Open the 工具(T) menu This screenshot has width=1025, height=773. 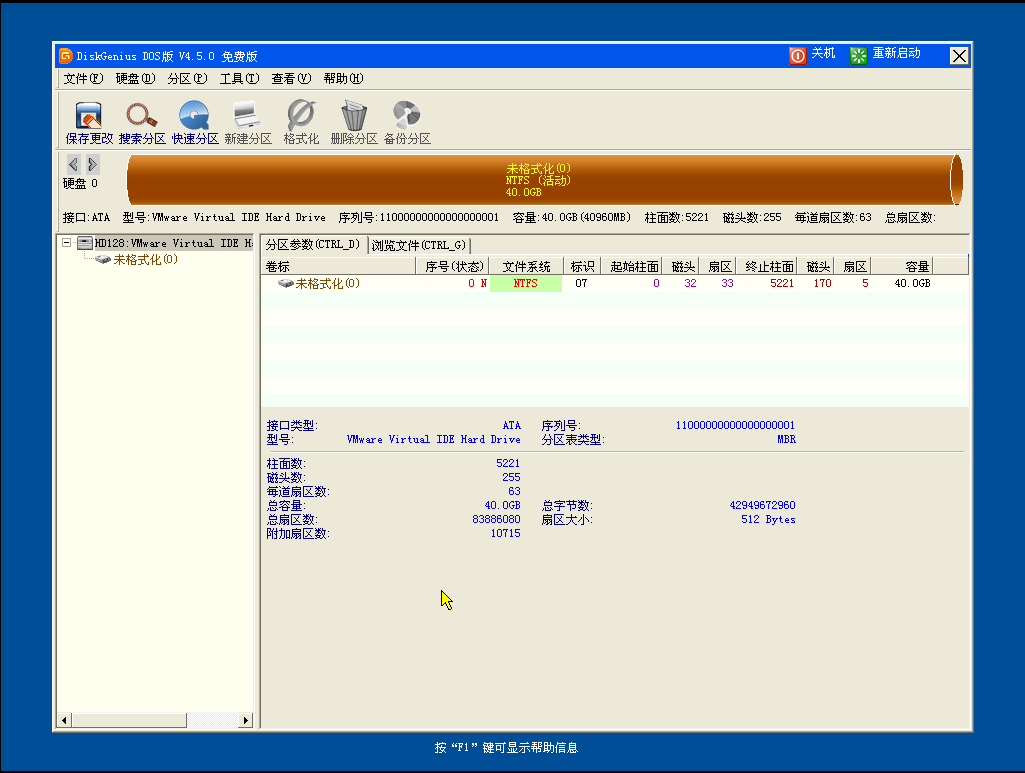pyautogui.click(x=239, y=78)
